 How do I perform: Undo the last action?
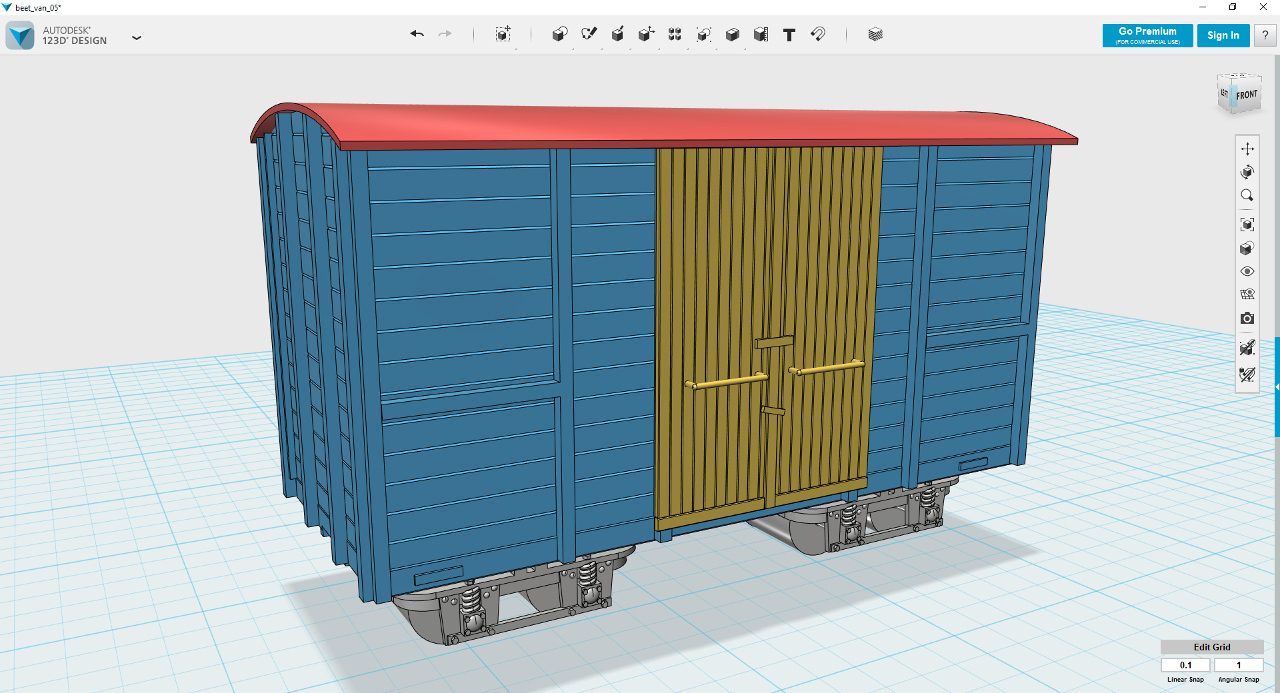(x=417, y=34)
